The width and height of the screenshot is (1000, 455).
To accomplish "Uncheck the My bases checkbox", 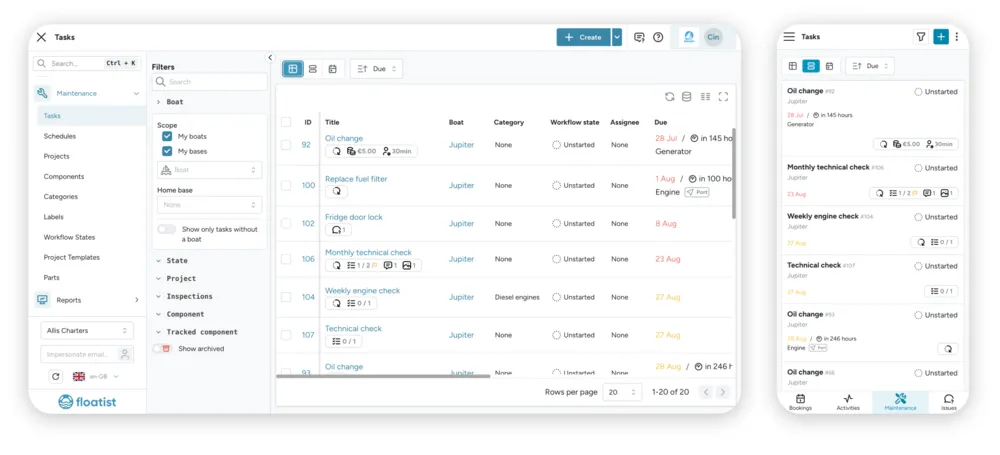I will (x=167, y=151).
